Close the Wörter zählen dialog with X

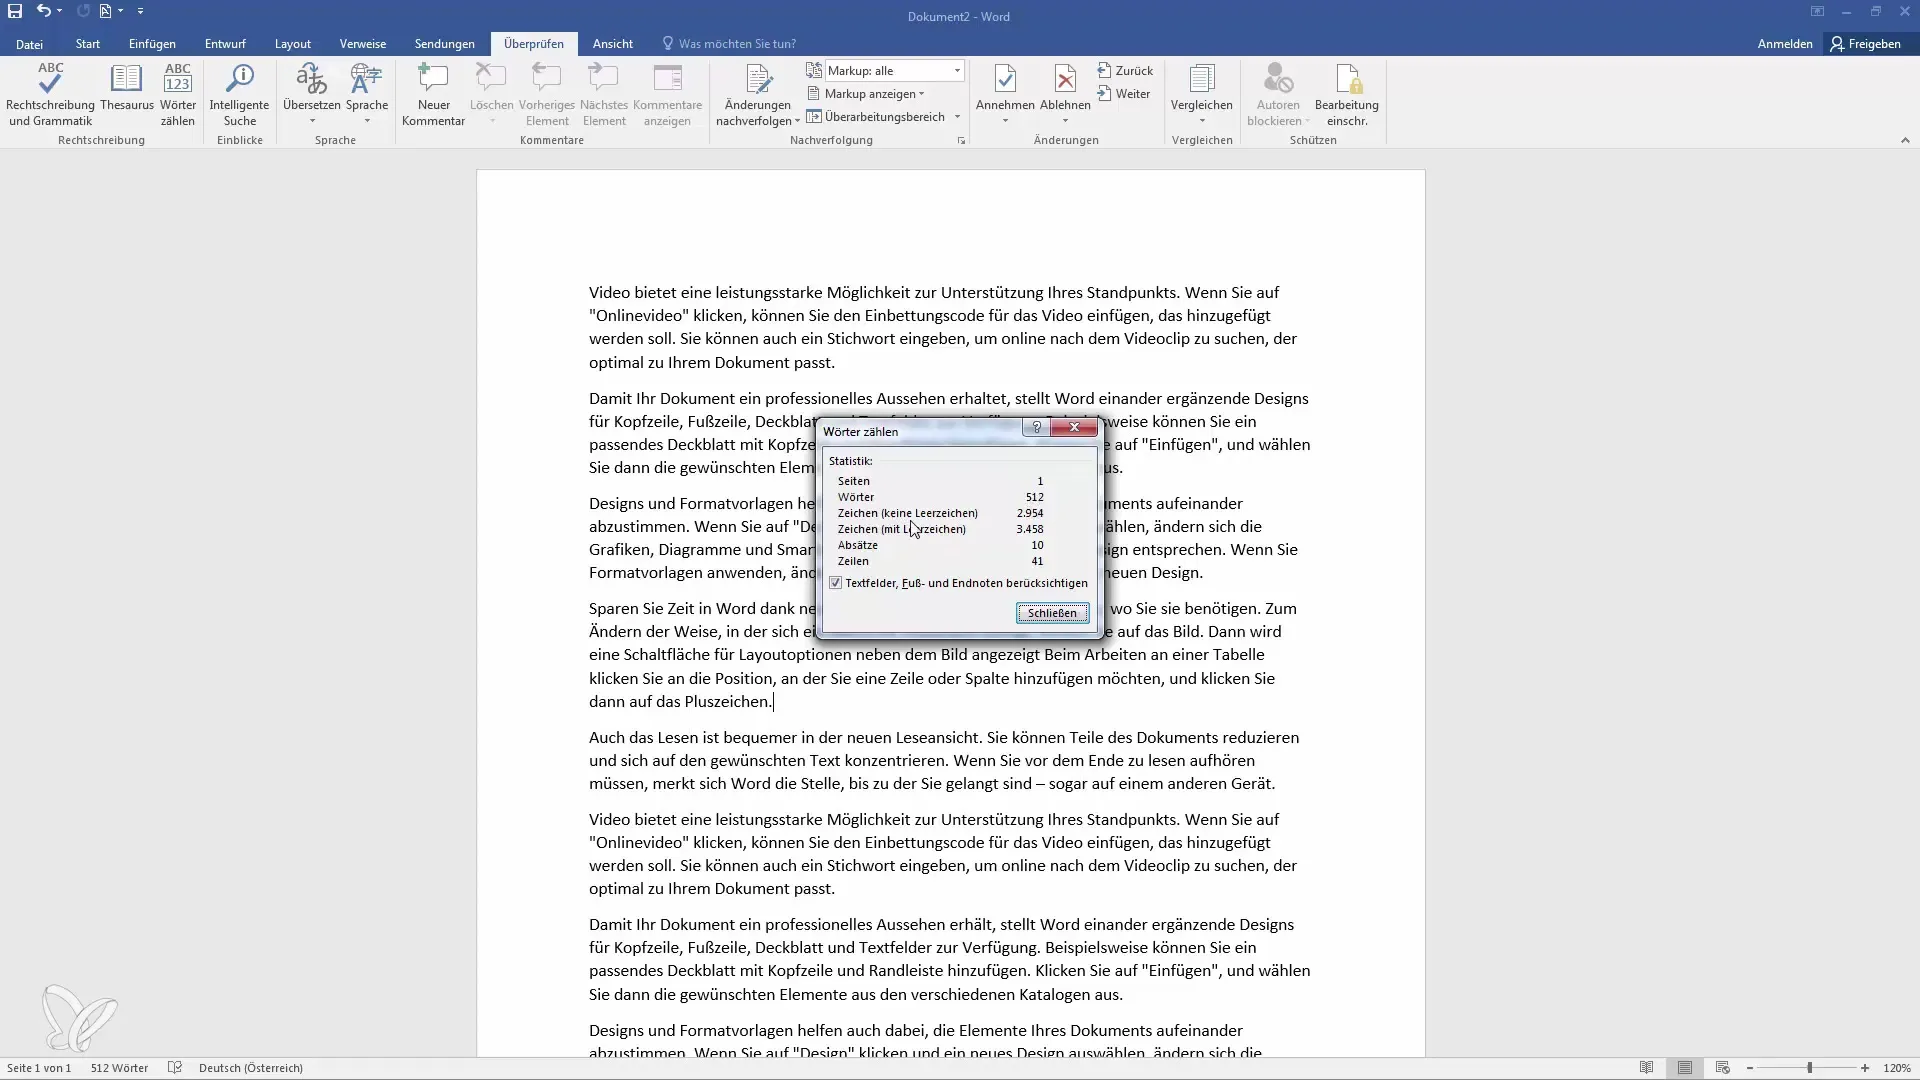(x=1074, y=428)
